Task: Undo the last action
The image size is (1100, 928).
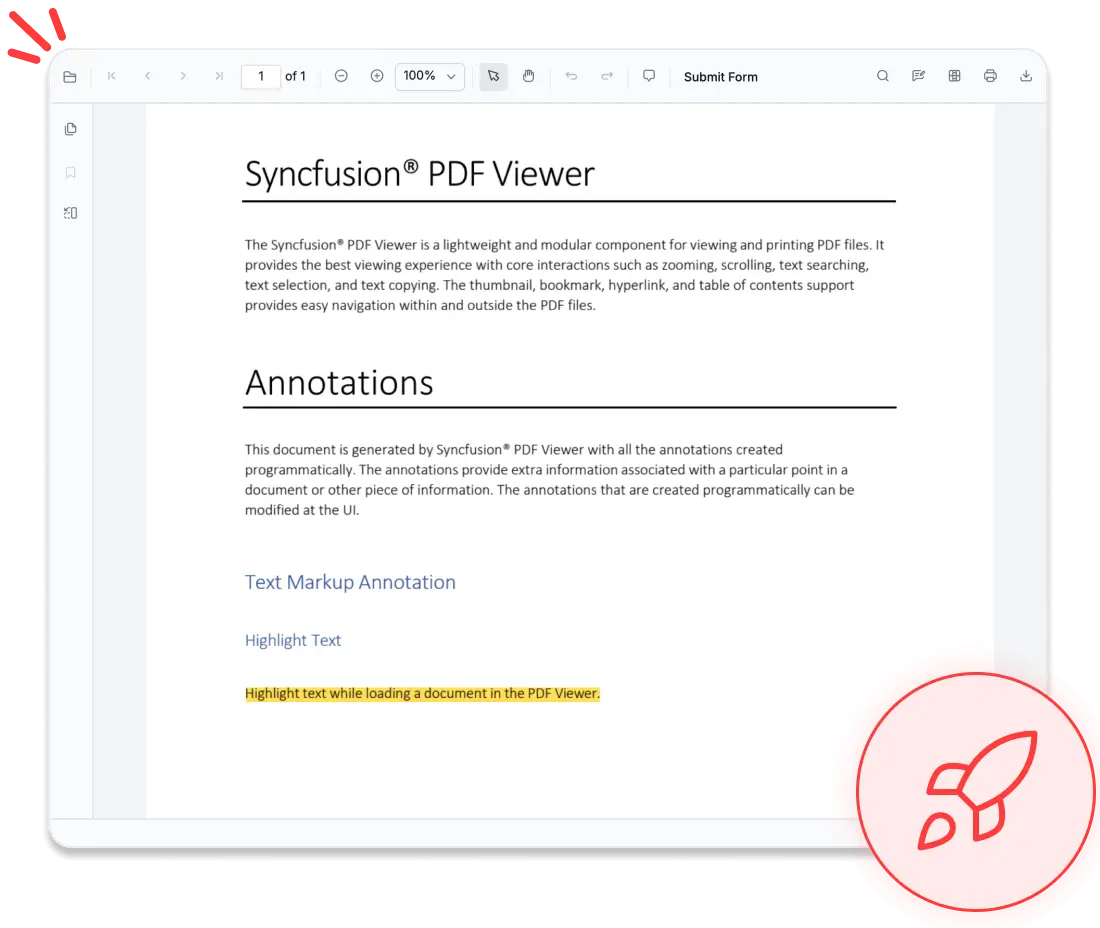Action: 571,76
